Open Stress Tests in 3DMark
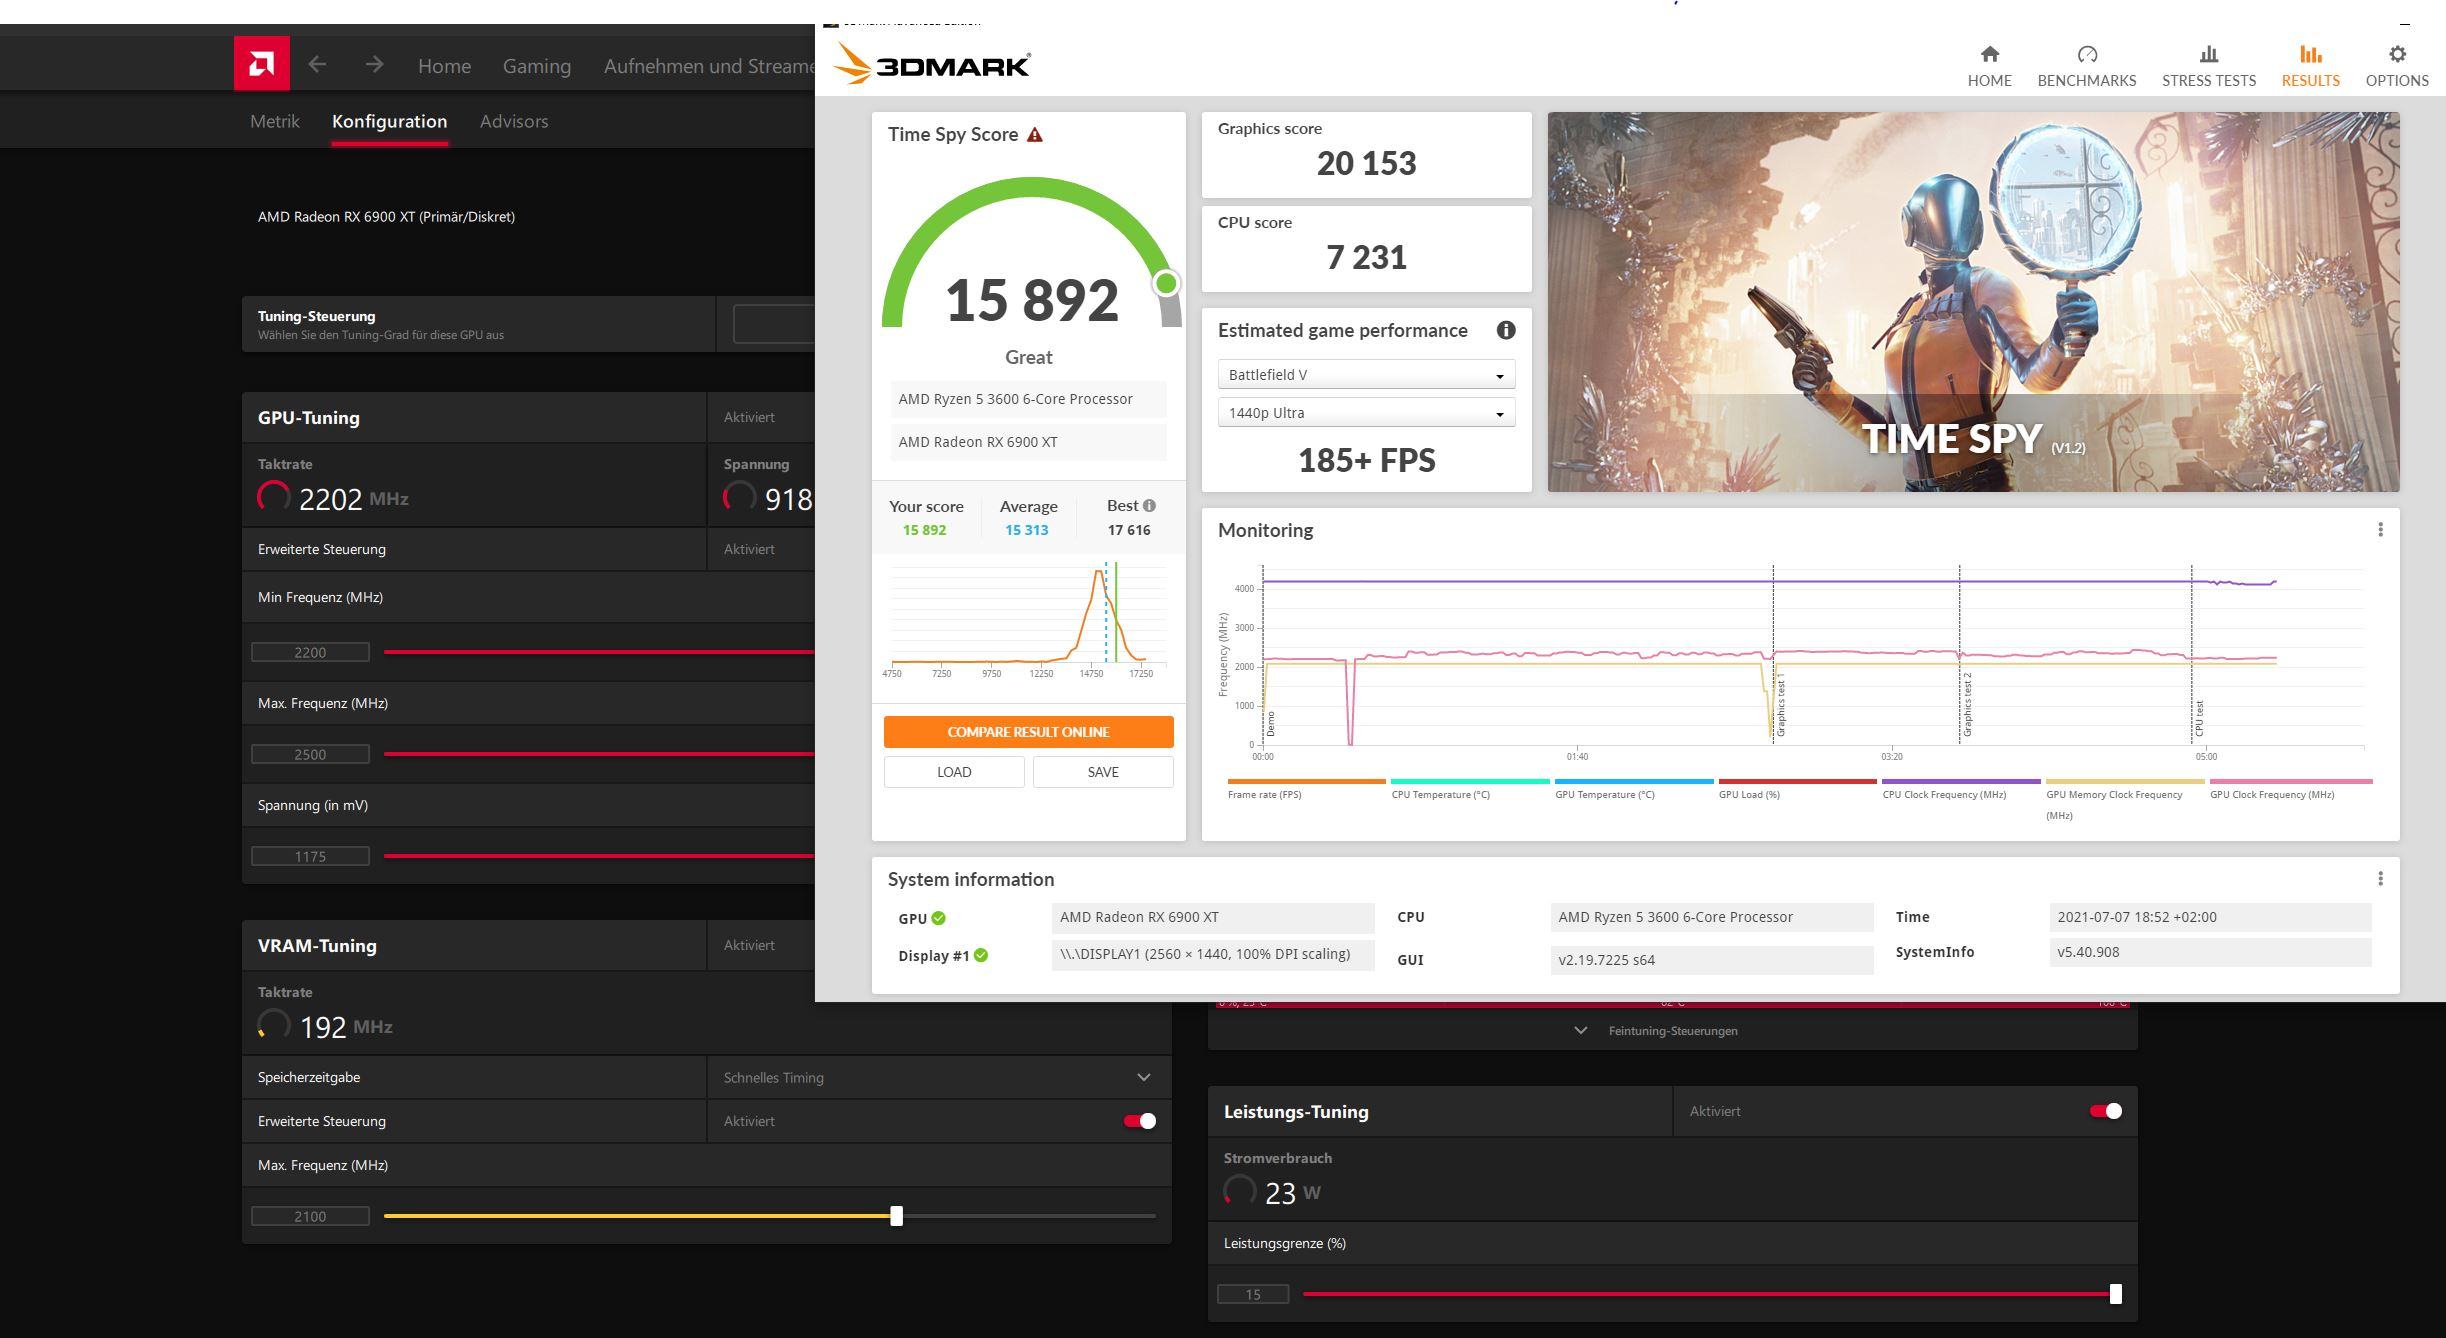Image resolution: width=2446 pixels, height=1338 pixels. tap(2208, 66)
